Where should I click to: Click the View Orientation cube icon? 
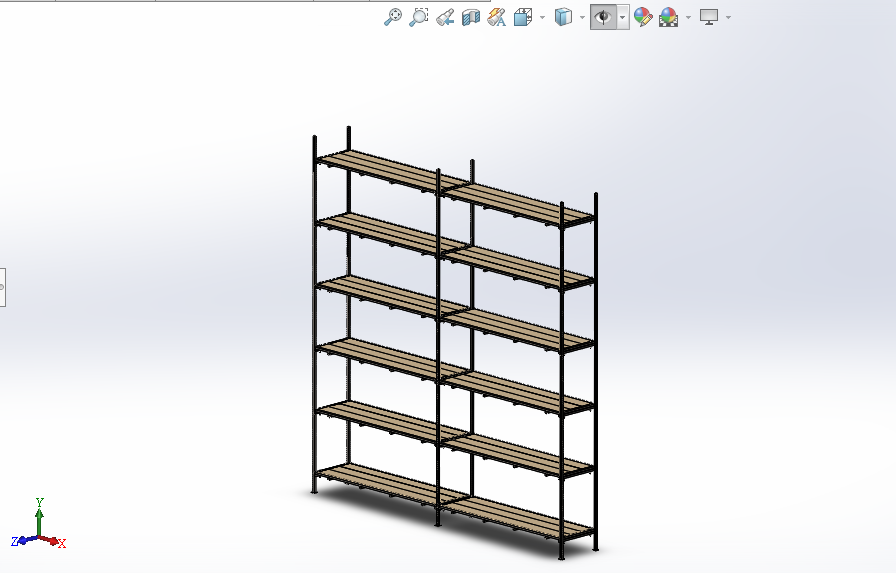(x=523, y=17)
